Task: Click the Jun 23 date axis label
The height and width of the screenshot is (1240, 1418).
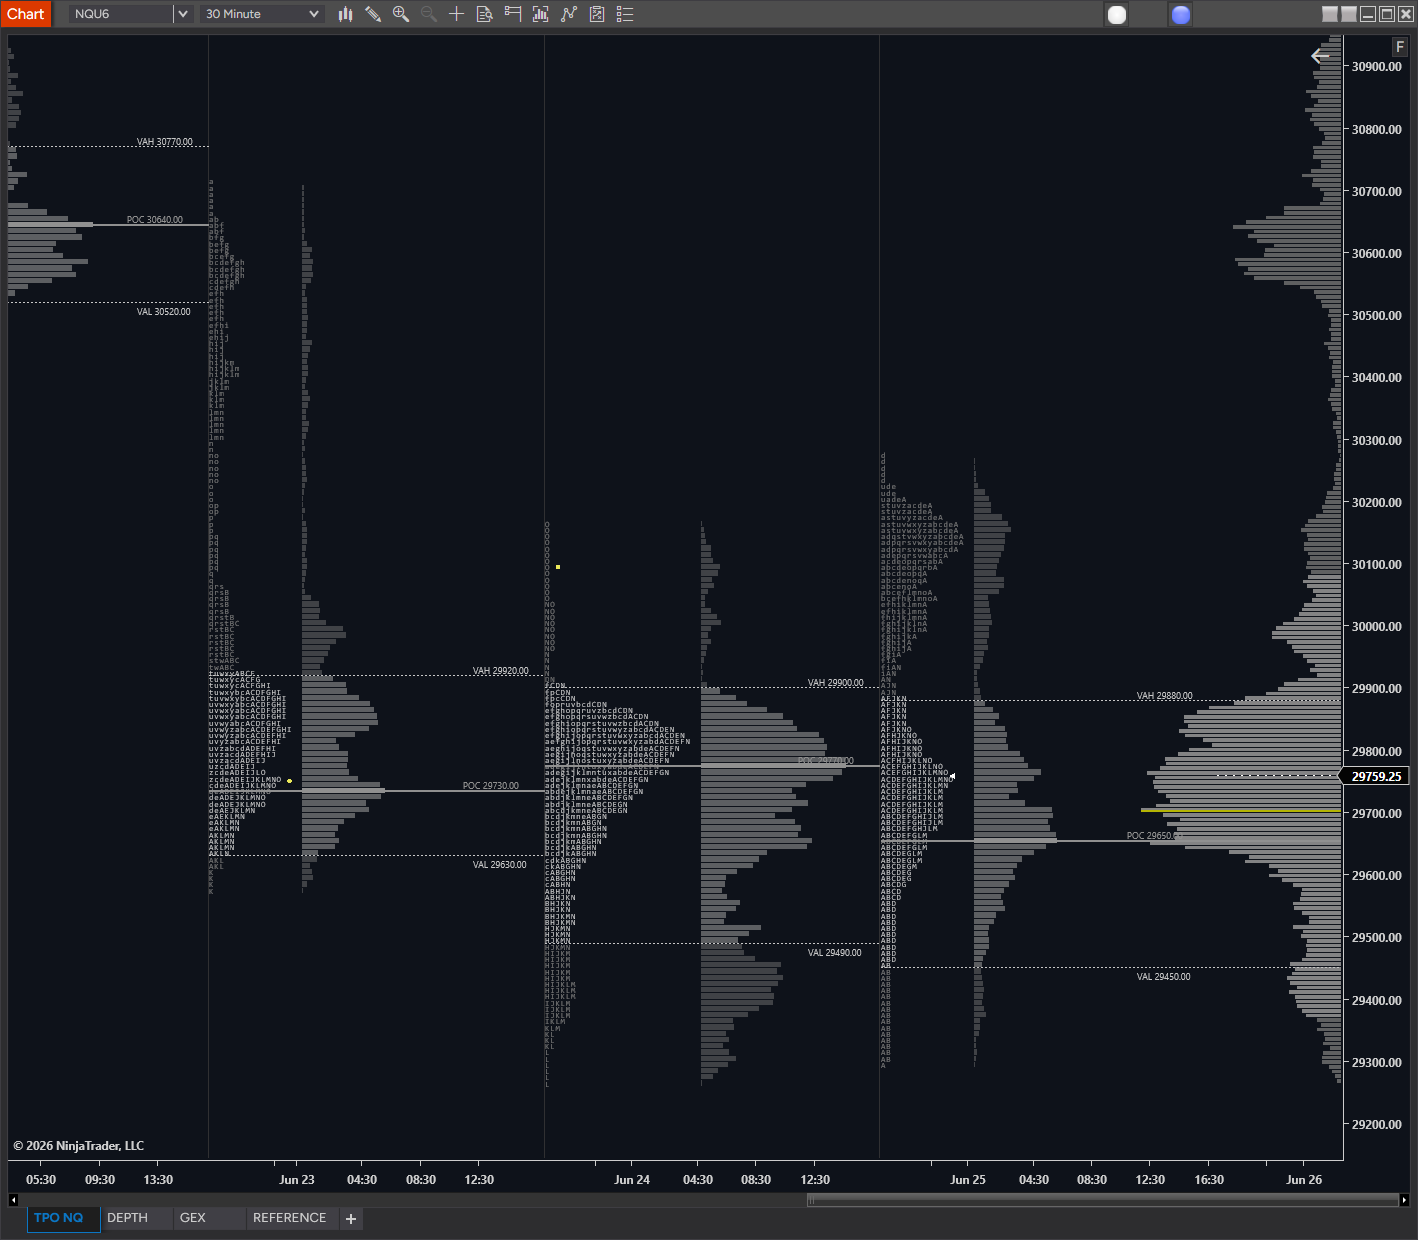Action: pyautogui.click(x=297, y=1180)
